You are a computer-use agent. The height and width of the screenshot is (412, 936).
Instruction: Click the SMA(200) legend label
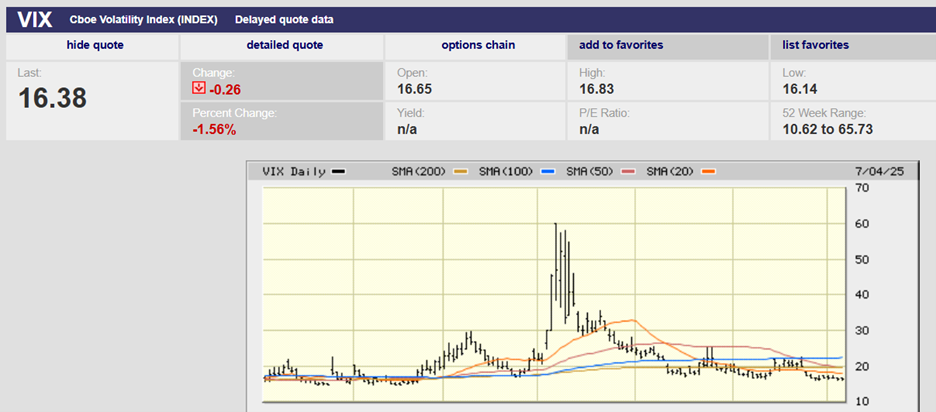(x=419, y=172)
